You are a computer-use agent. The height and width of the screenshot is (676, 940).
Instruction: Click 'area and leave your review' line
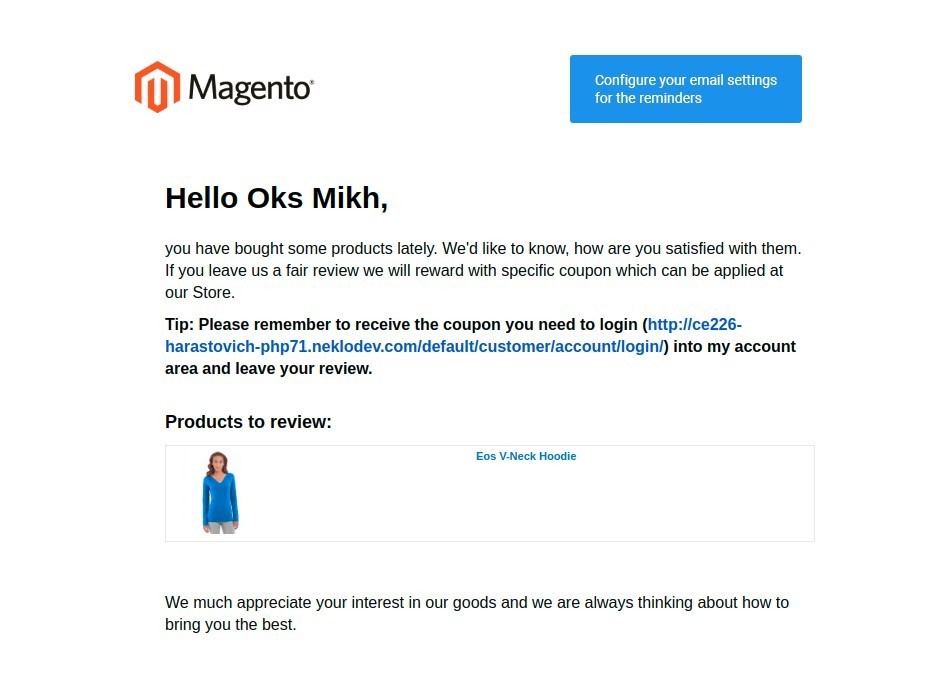pyautogui.click(x=269, y=369)
